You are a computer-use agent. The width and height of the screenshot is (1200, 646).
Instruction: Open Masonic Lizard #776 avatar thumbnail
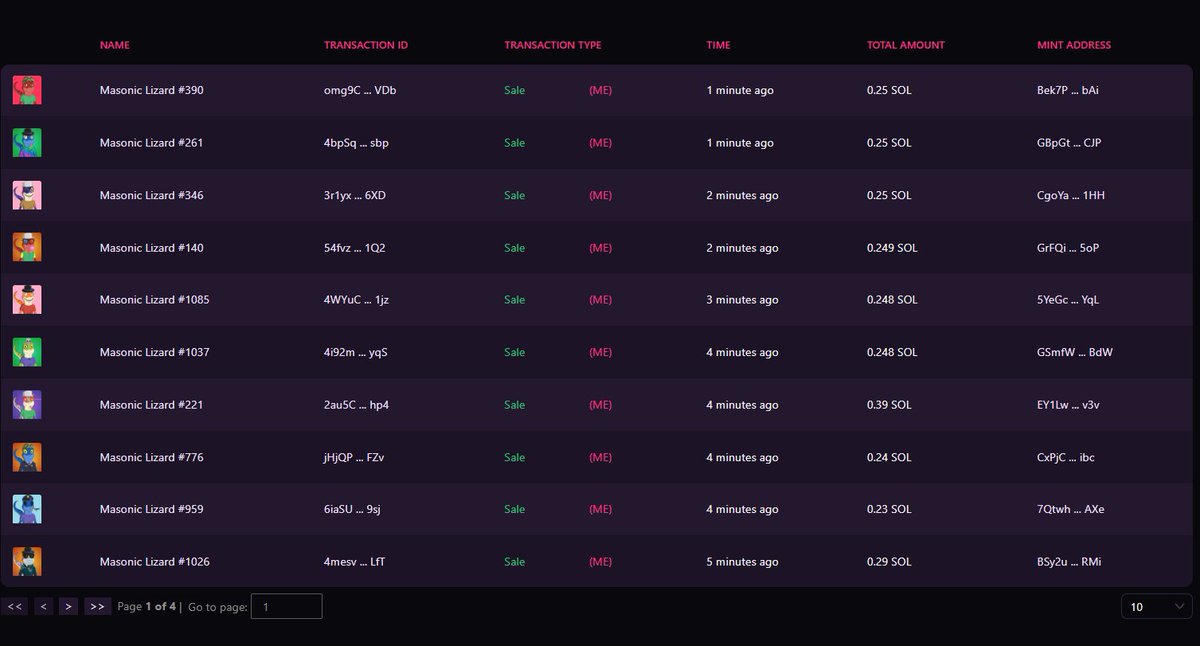(x=27, y=457)
